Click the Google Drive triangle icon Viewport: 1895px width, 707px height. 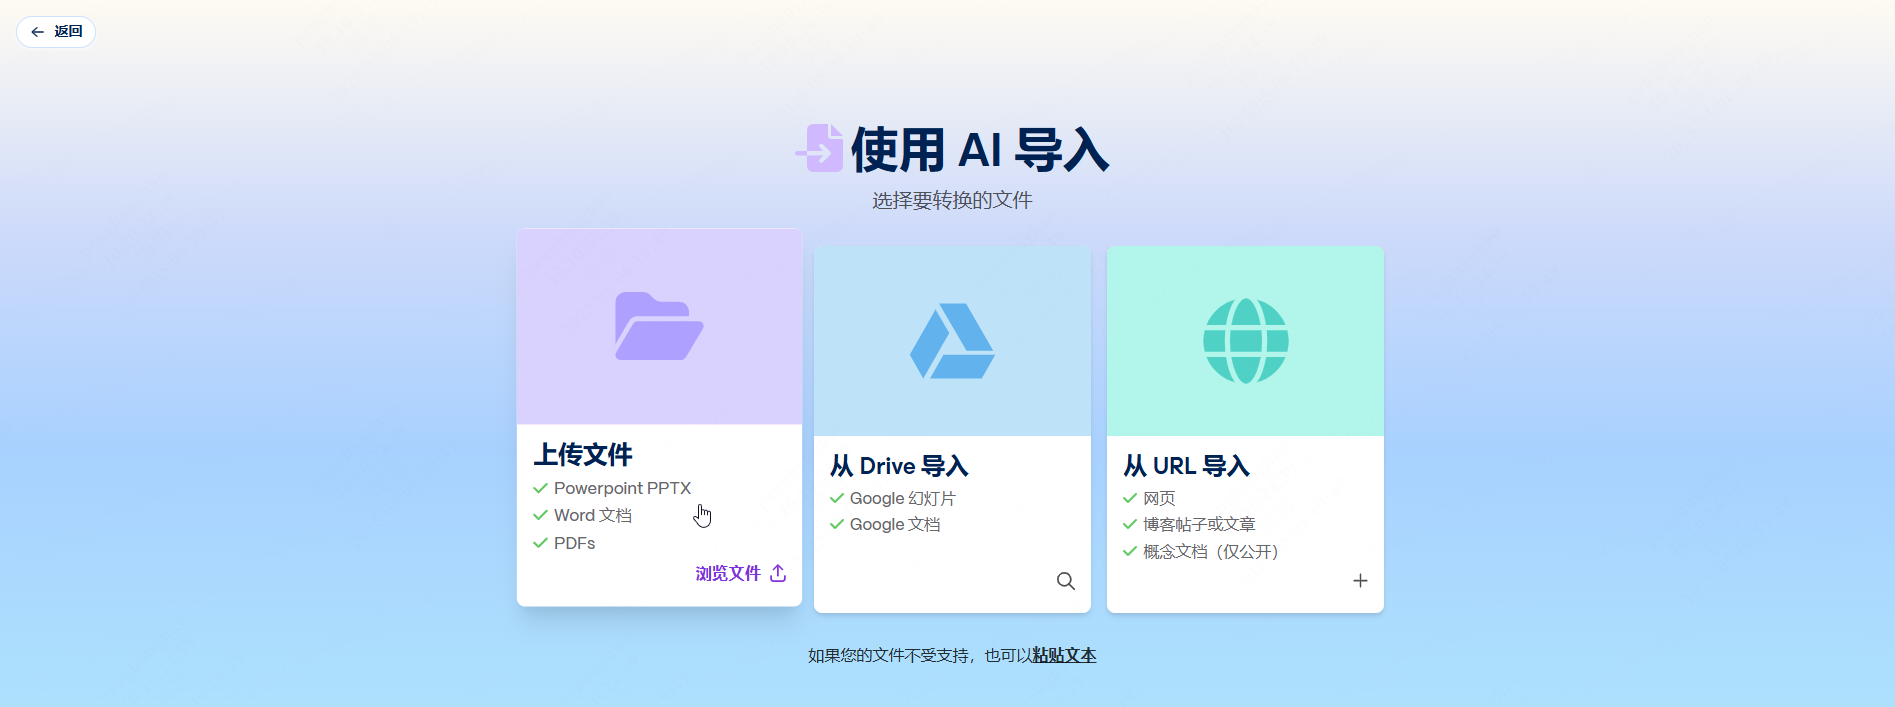tap(952, 341)
